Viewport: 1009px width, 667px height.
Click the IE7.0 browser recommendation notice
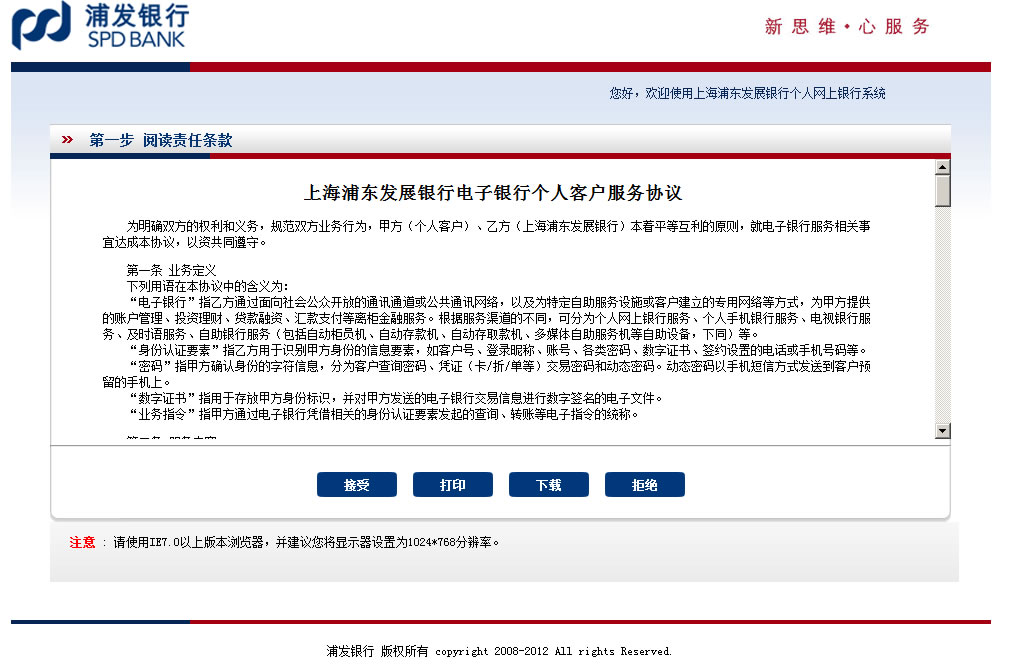(x=306, y=542)
